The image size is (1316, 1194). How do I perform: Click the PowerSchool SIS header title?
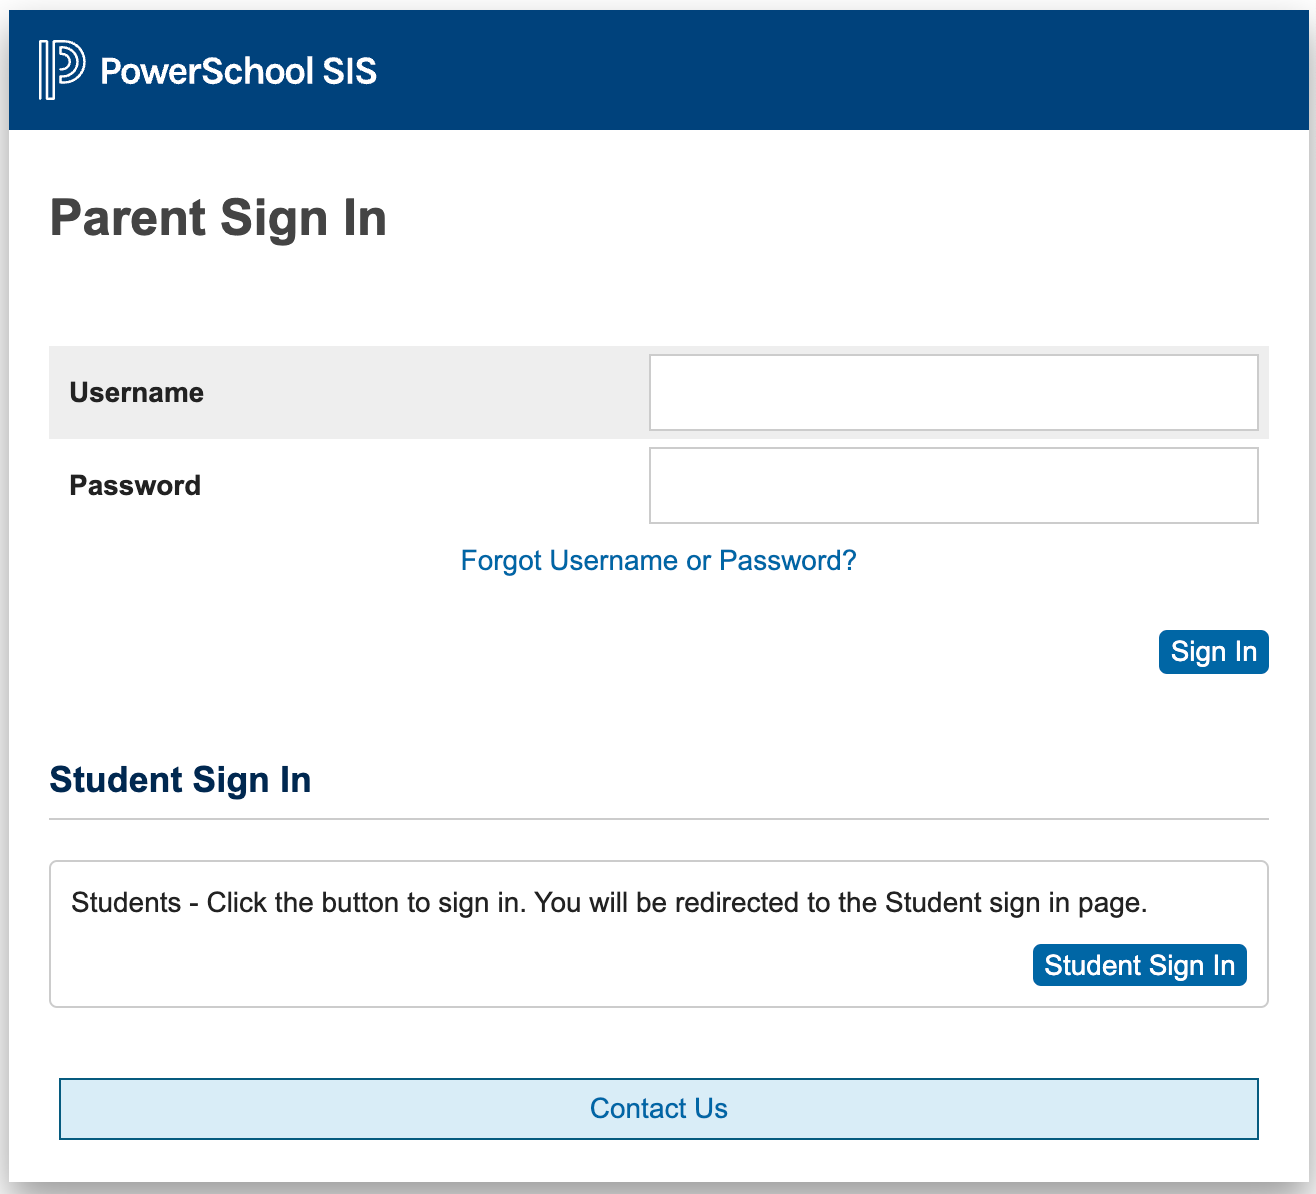point(238,71)
